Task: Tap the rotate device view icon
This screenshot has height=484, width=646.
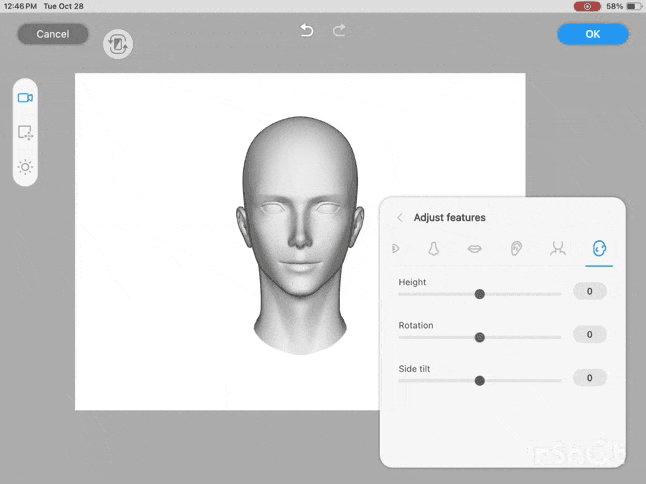Action: [118, 44]
